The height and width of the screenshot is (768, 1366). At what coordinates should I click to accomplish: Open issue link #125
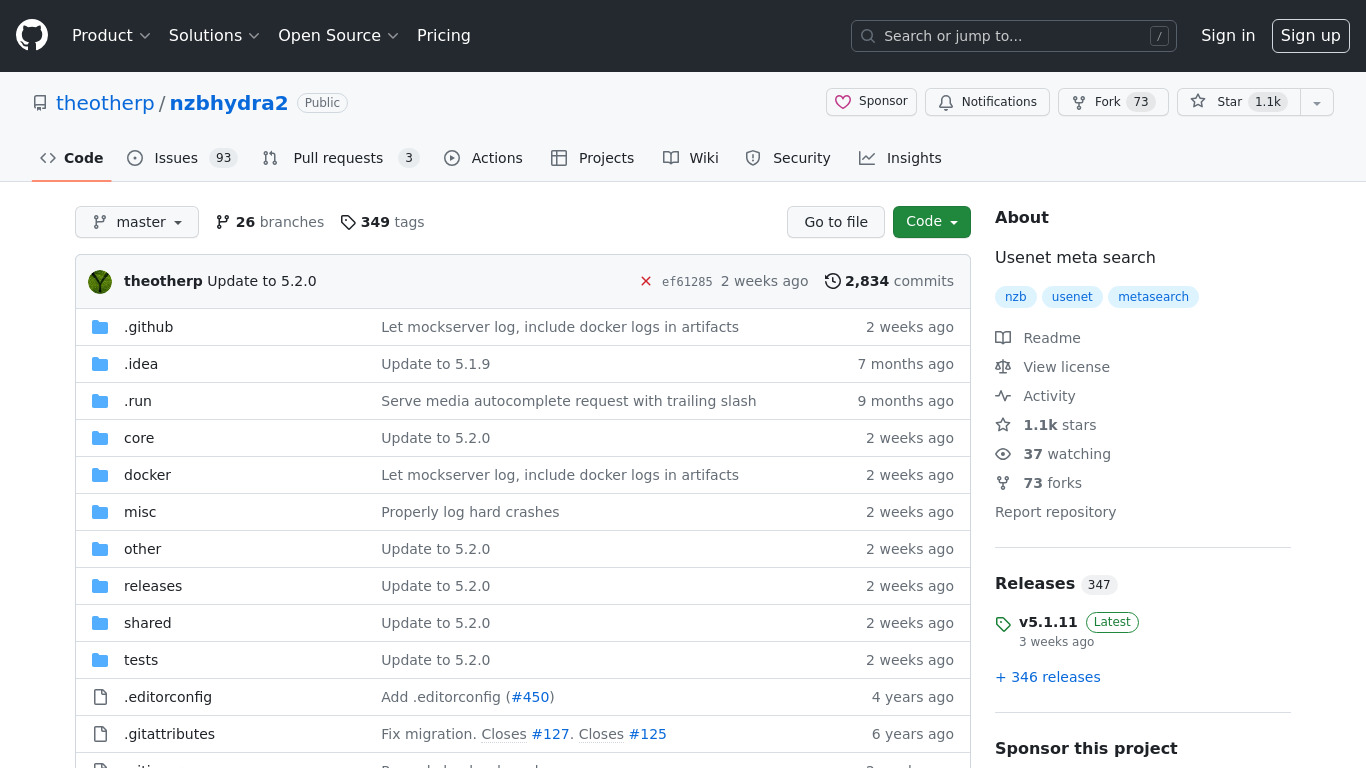647,734
